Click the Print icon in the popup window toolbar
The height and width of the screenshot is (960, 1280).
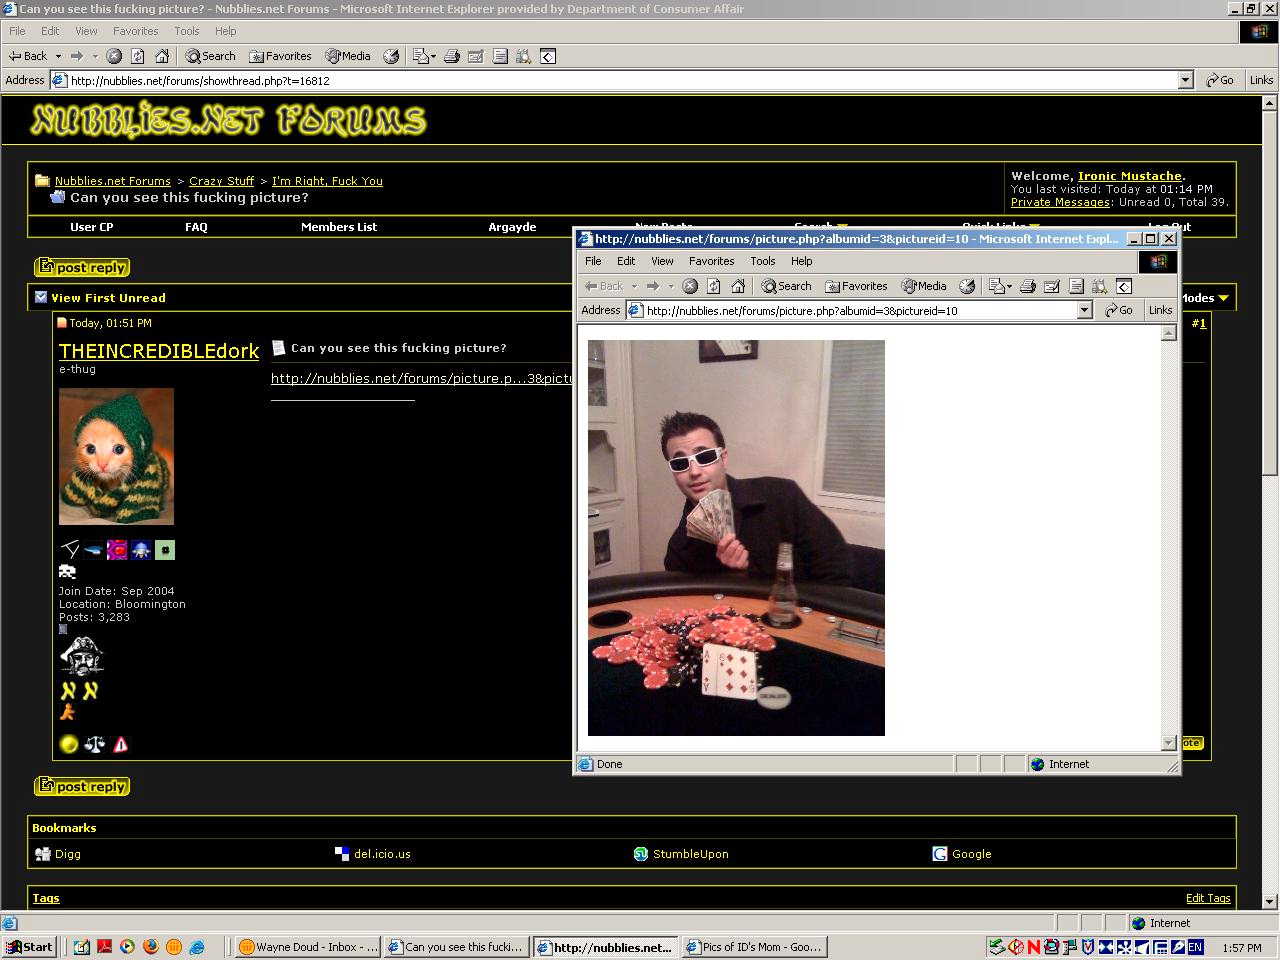pyautogui.click(x=1027, y=286)
